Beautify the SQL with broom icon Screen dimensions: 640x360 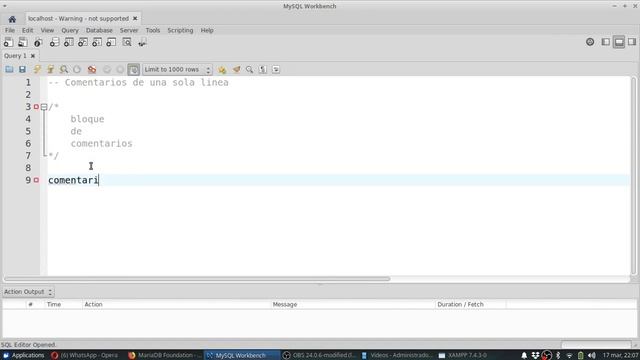[x=236, y=69]
